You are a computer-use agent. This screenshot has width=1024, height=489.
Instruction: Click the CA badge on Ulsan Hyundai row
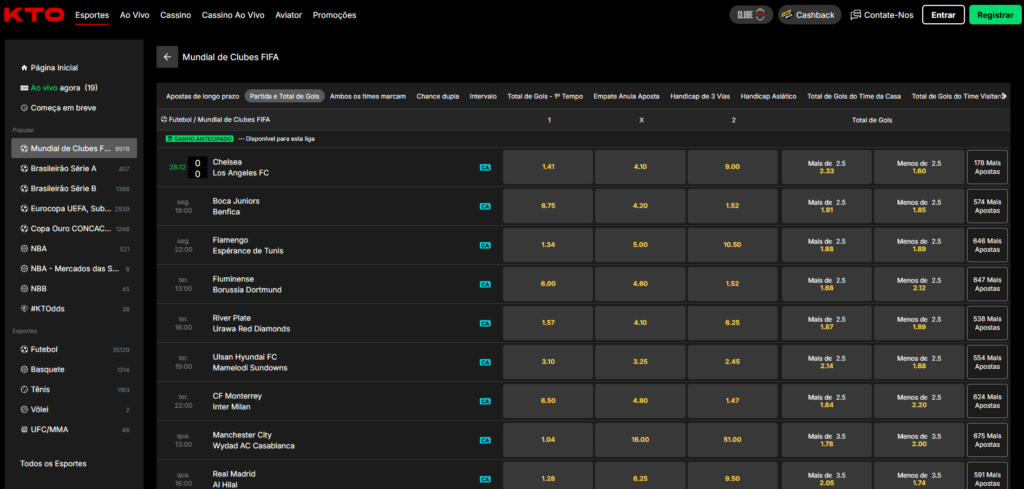[485, 362]
